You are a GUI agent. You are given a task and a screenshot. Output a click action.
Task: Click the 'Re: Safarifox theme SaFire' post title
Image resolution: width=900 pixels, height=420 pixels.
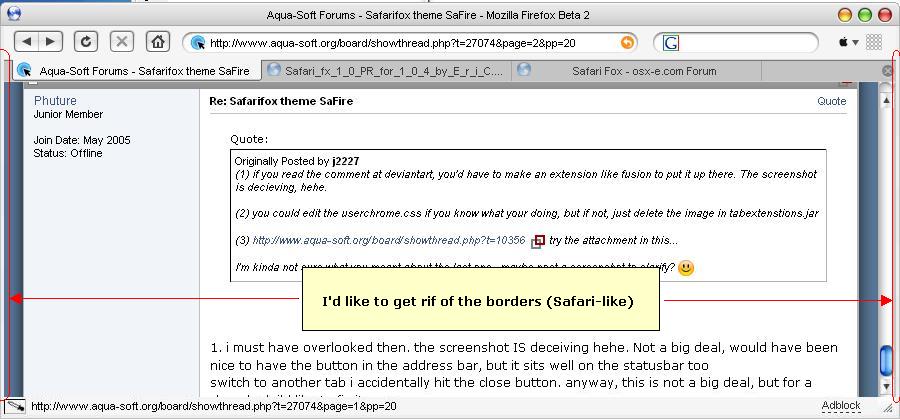pos(281,102)
